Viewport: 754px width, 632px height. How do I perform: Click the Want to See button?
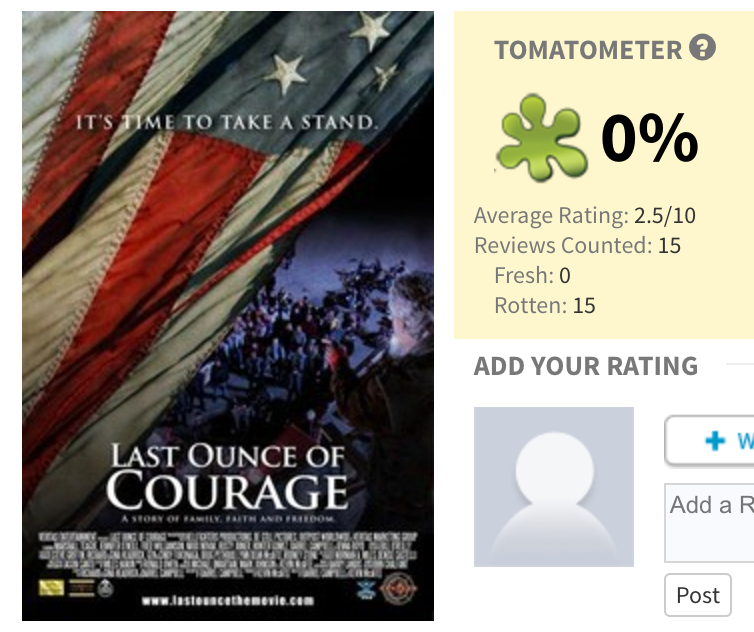(x=712, y=440)
